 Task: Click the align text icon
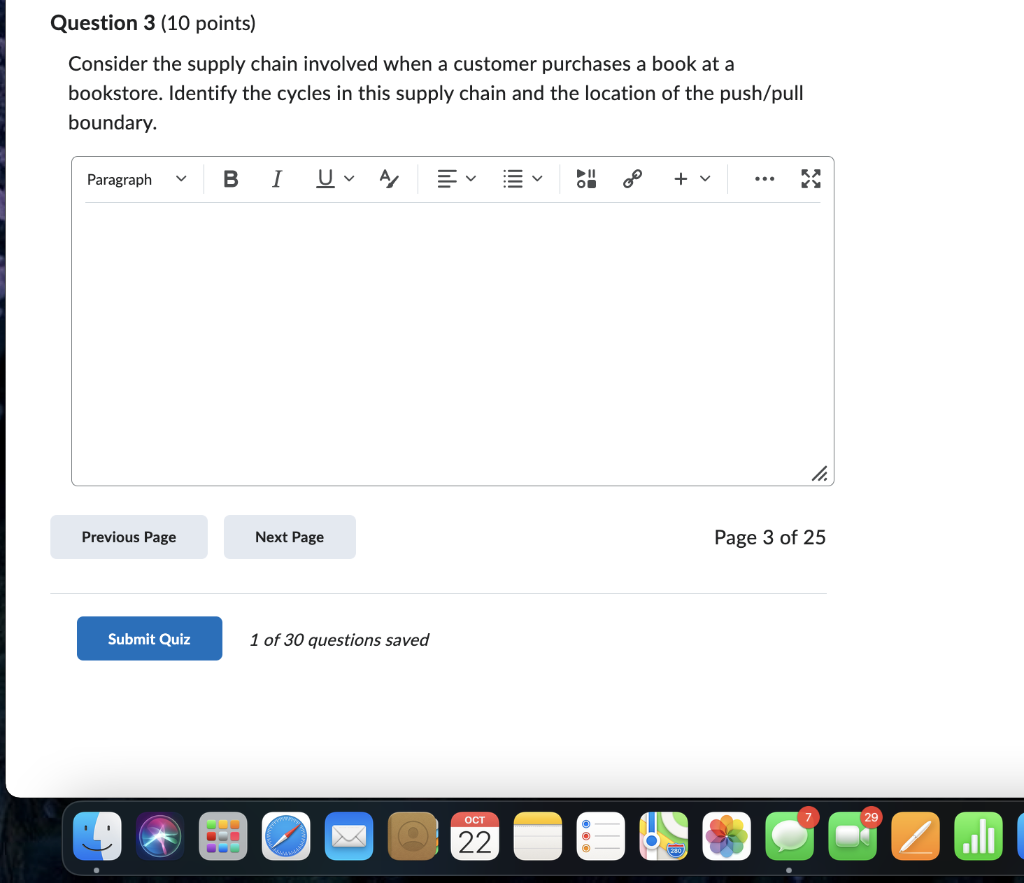click(447, 179)
